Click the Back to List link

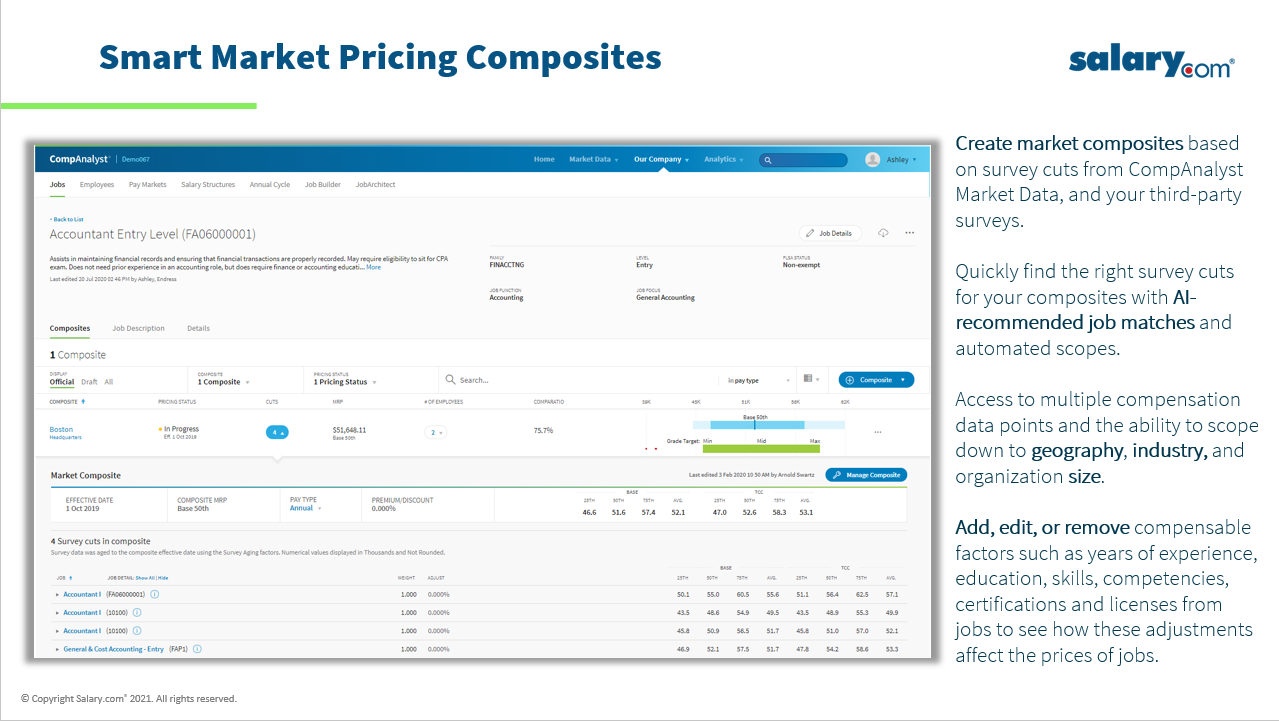tap(68, 219)
